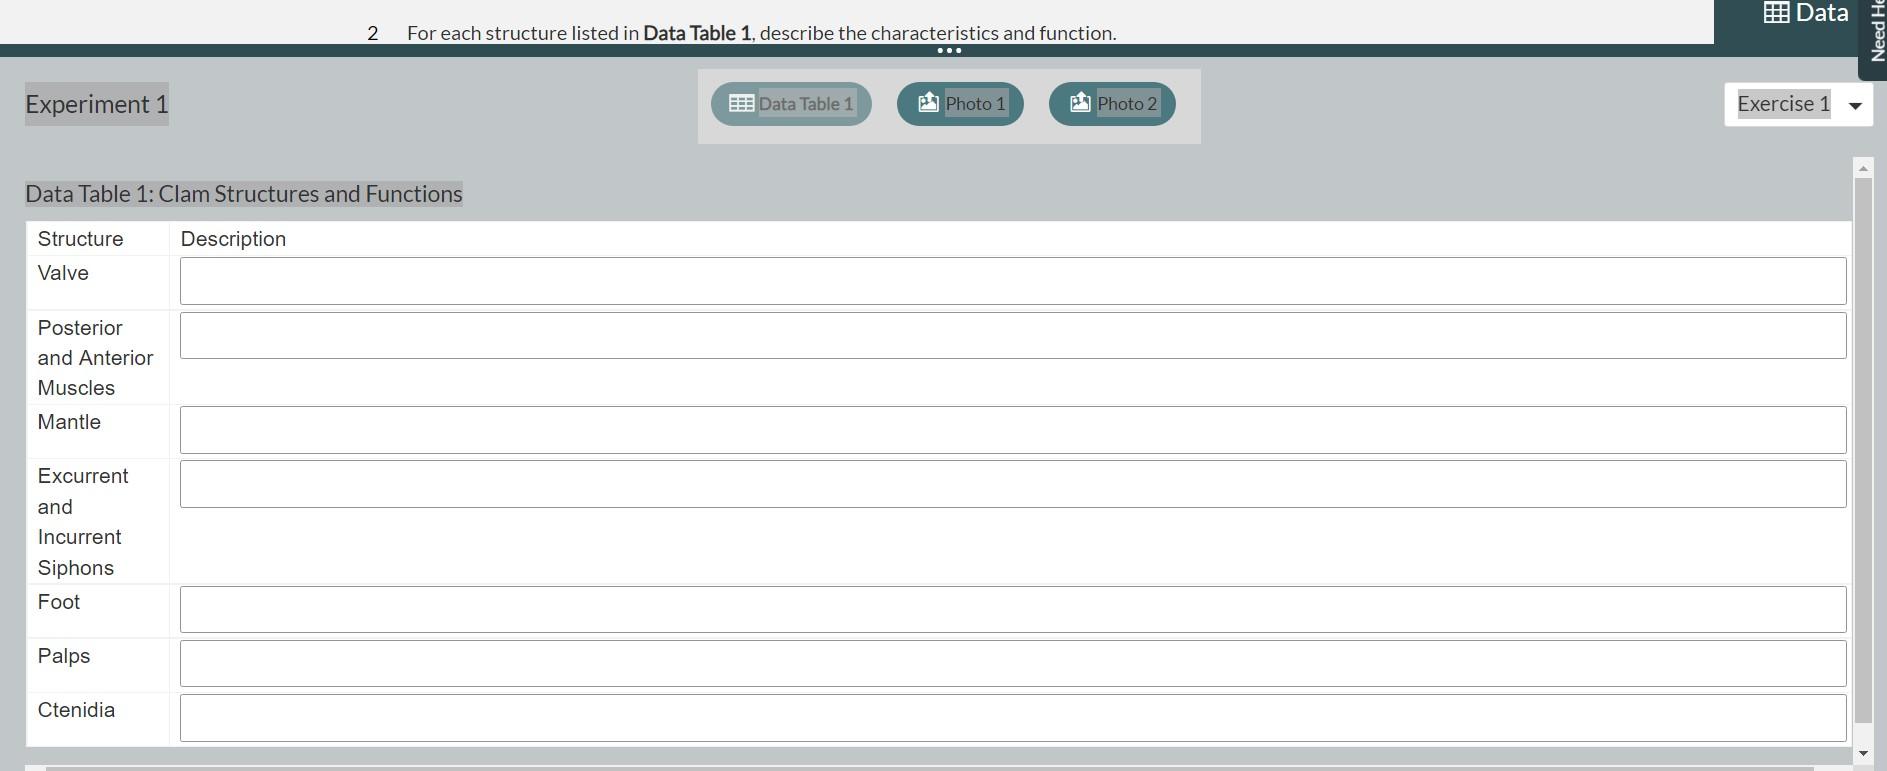
Task: Click the Experiment 1 heading
Action: (97, 104)
